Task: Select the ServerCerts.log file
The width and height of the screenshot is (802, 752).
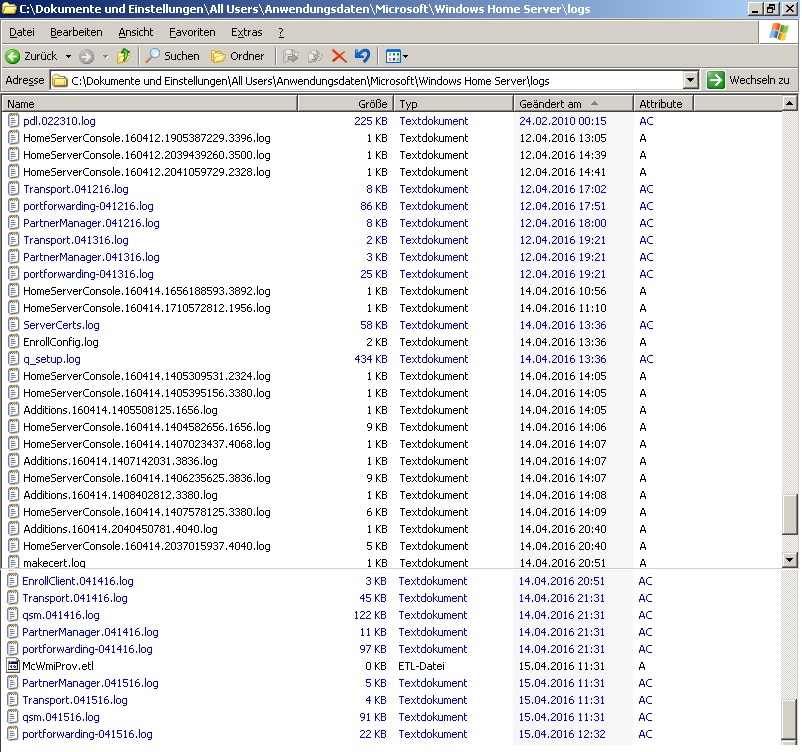Action: coord(61,325)
